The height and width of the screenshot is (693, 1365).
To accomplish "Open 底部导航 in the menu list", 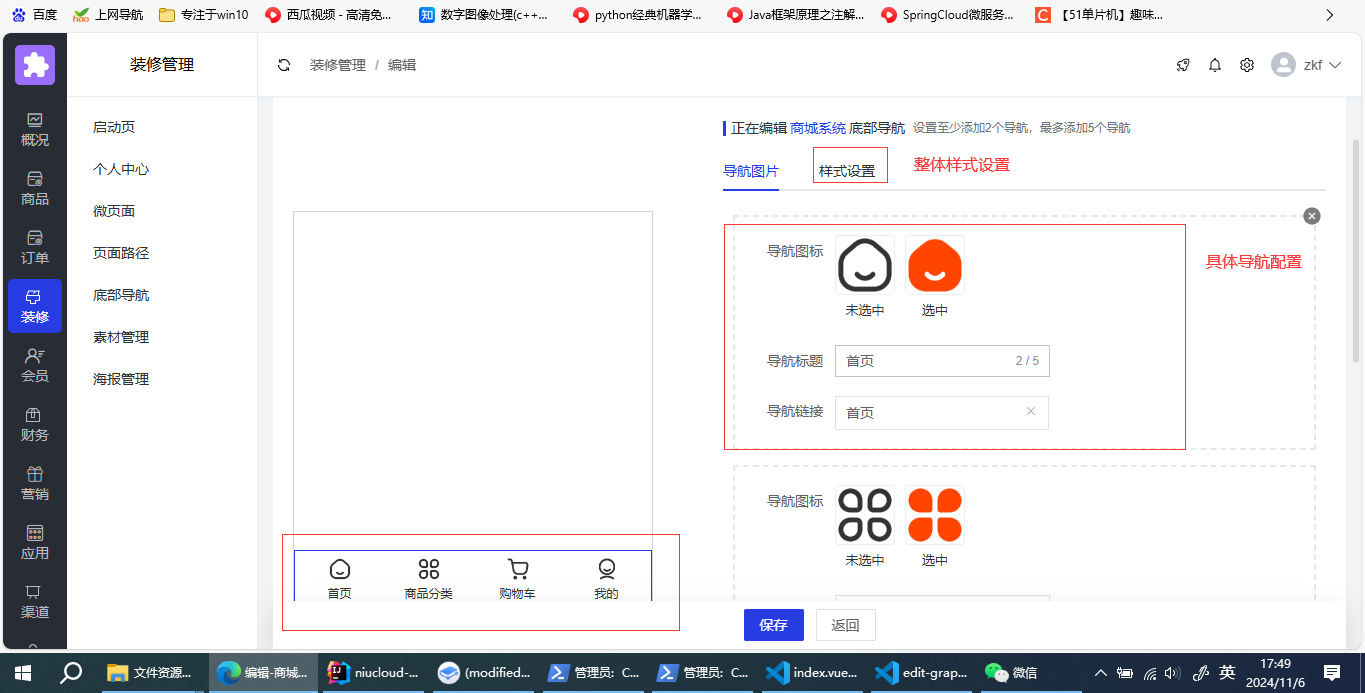I will [x=121, y=295].
